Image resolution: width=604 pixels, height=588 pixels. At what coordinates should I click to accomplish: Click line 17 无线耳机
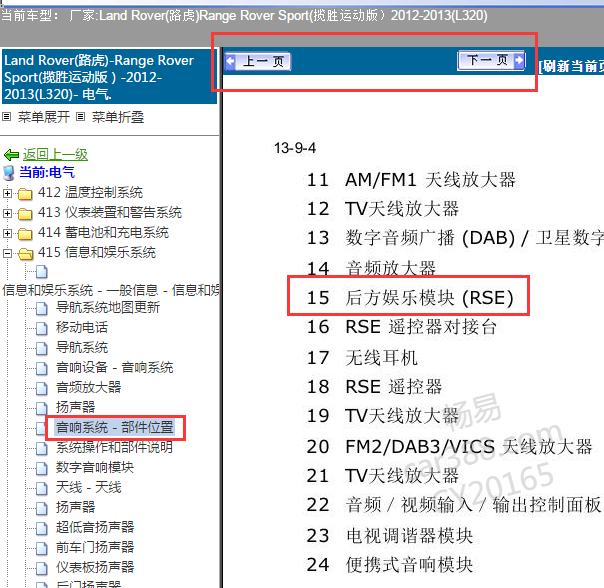[362, 358]
